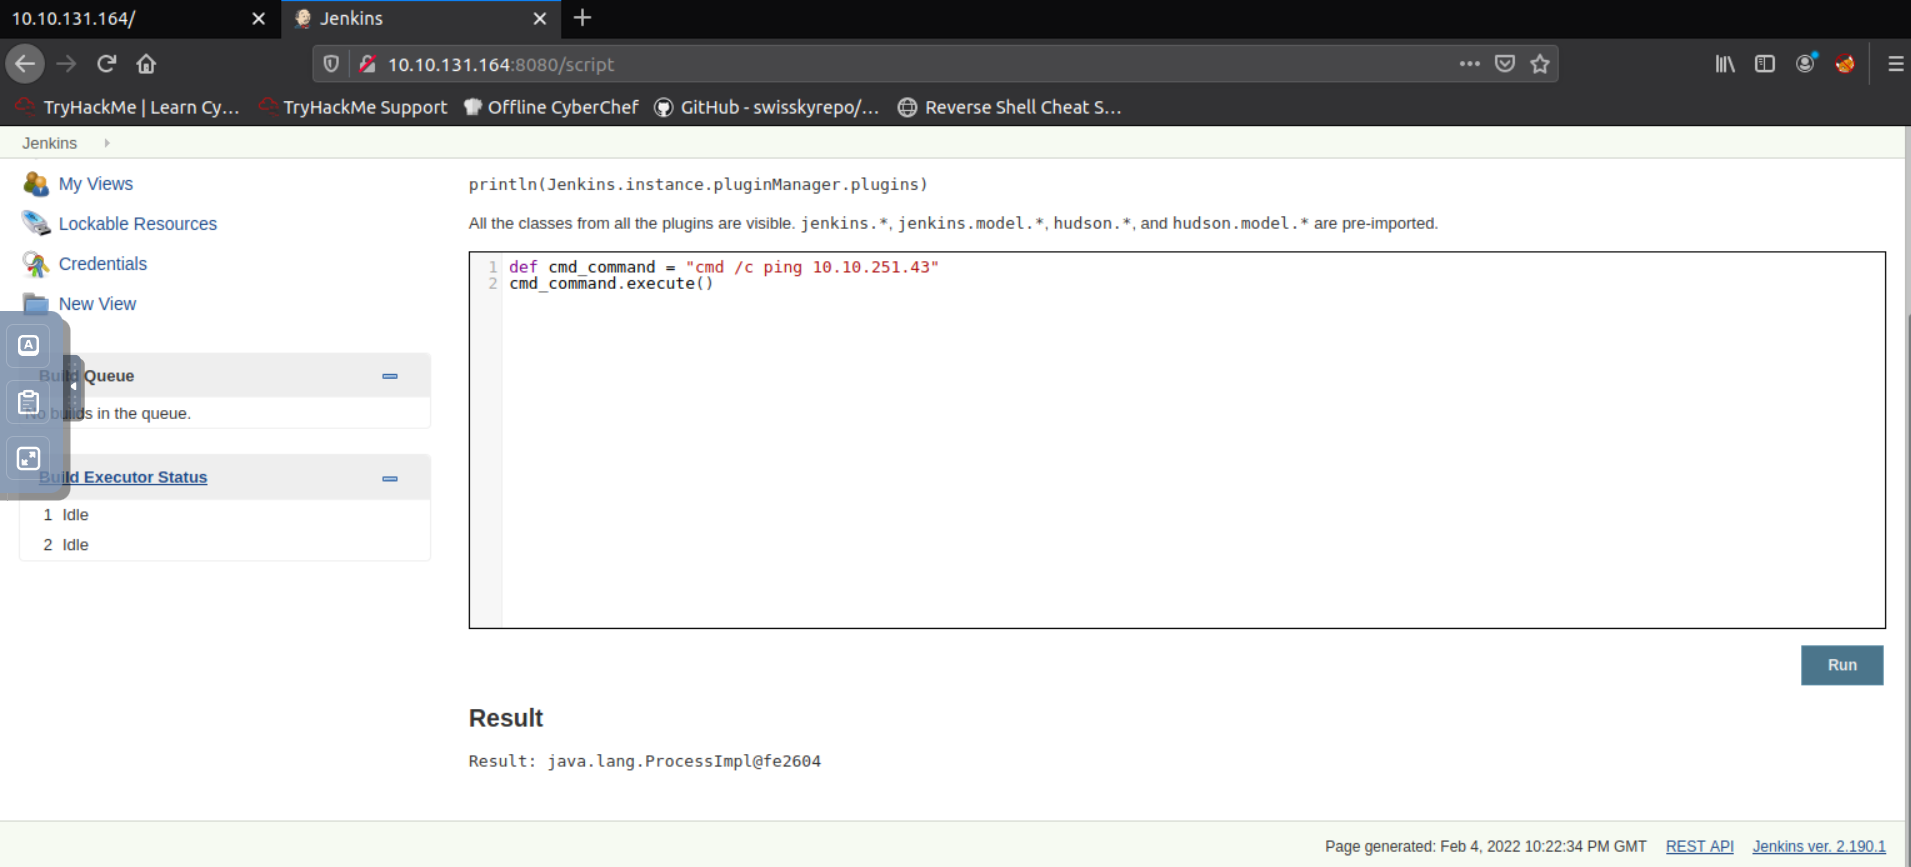Click the overlay keyboard 'A' icon
This screenshot has height=867, width=1911.
[29, 345]
